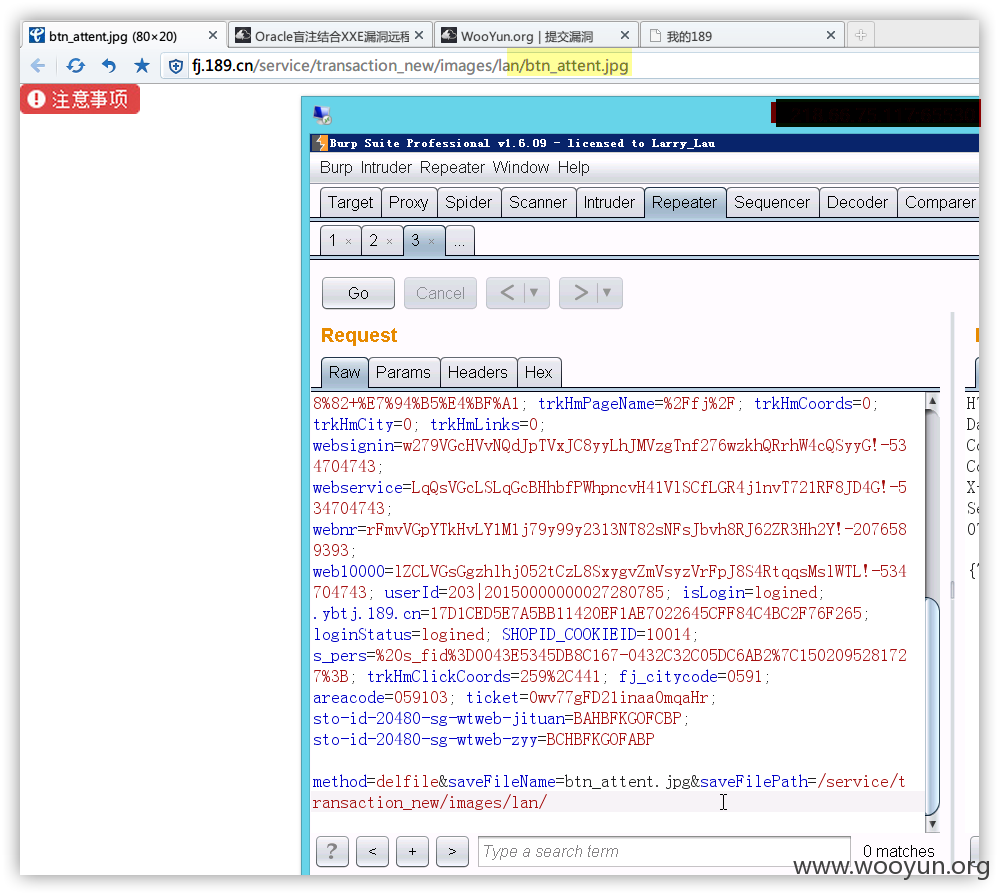
Task: Open the Burp menu
Action: pyautogui.click(x=336, y=168)
